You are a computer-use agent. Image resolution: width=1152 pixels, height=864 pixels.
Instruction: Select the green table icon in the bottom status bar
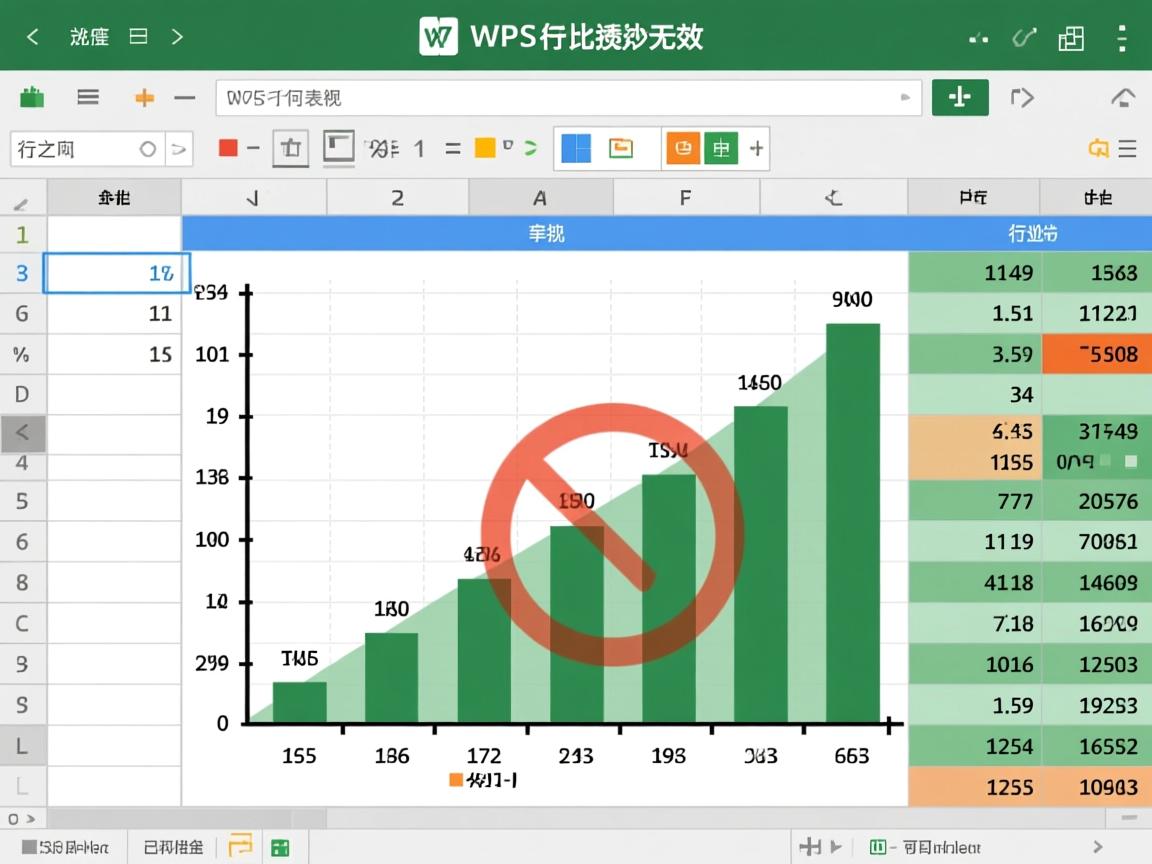281,846
